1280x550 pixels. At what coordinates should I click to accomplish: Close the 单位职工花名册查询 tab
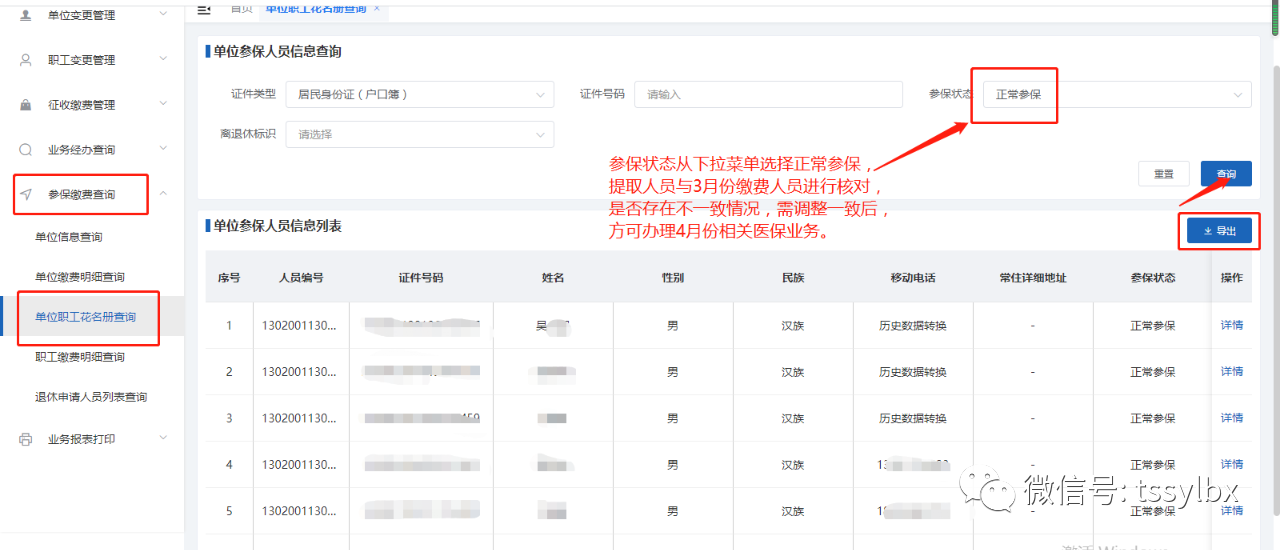coord(376,8)
